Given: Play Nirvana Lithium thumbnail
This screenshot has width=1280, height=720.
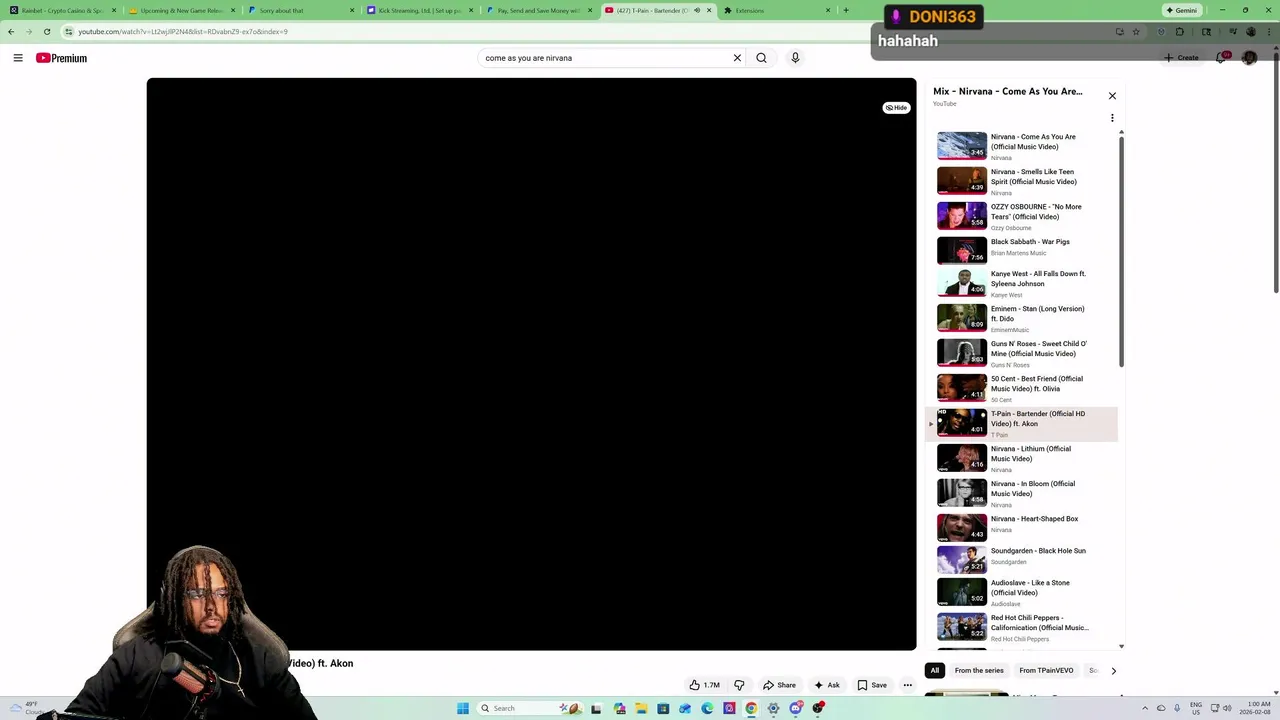Looking at the screenshot, I should point(962,458).
